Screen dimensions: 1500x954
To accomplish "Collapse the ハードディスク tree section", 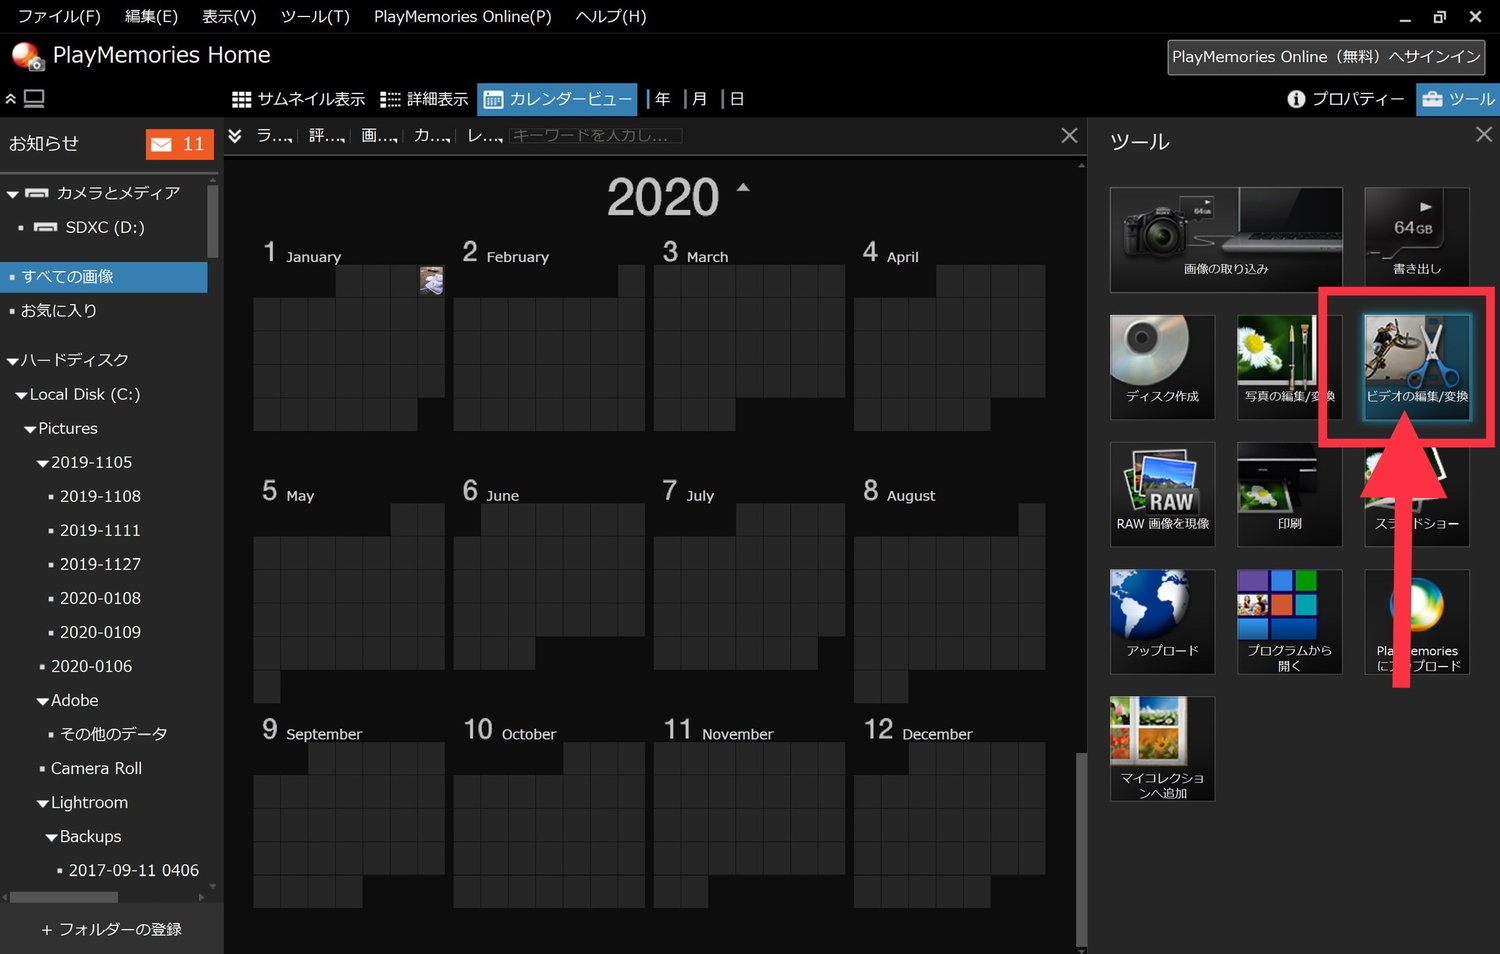I will pyautogui.click(x=13, y=361).
